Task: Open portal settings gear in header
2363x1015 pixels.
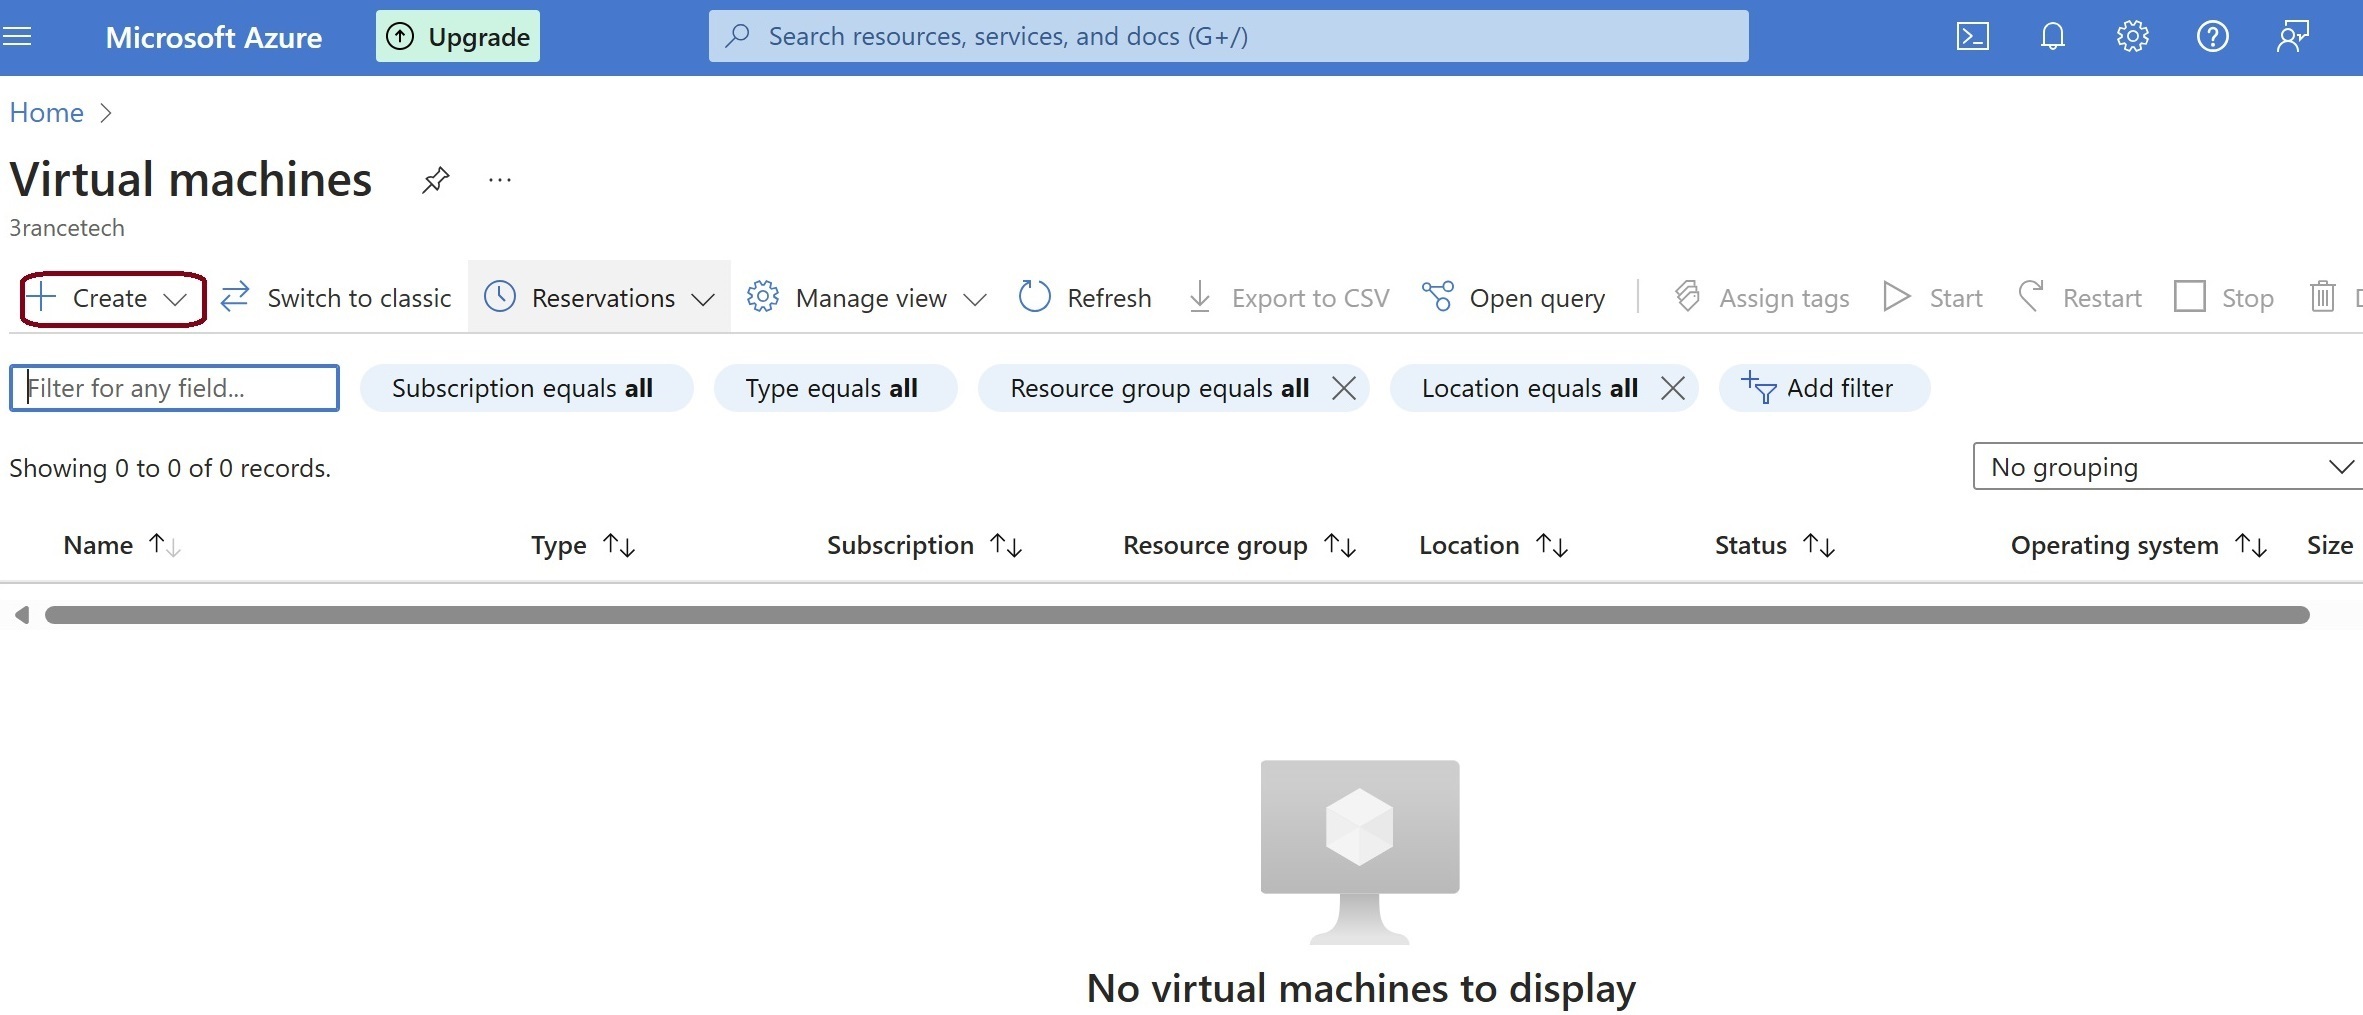Action: click(x=2132, y=37)
